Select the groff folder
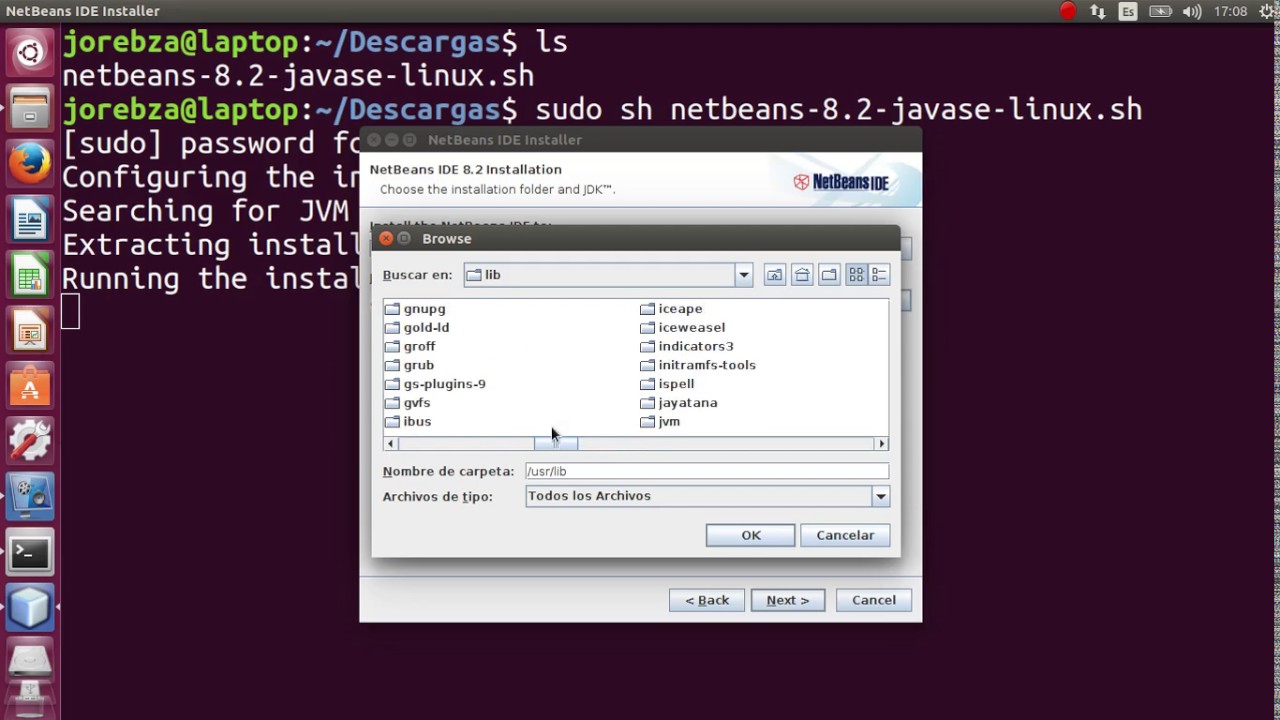This screenshot has height=720, width=1280. coord(410,347)
